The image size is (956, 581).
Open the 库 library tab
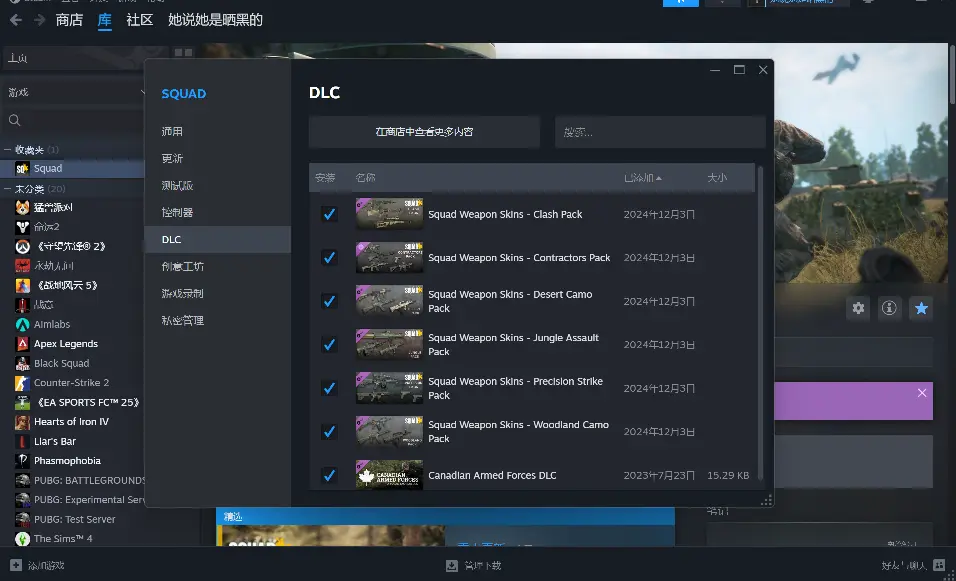pos(105,20)
